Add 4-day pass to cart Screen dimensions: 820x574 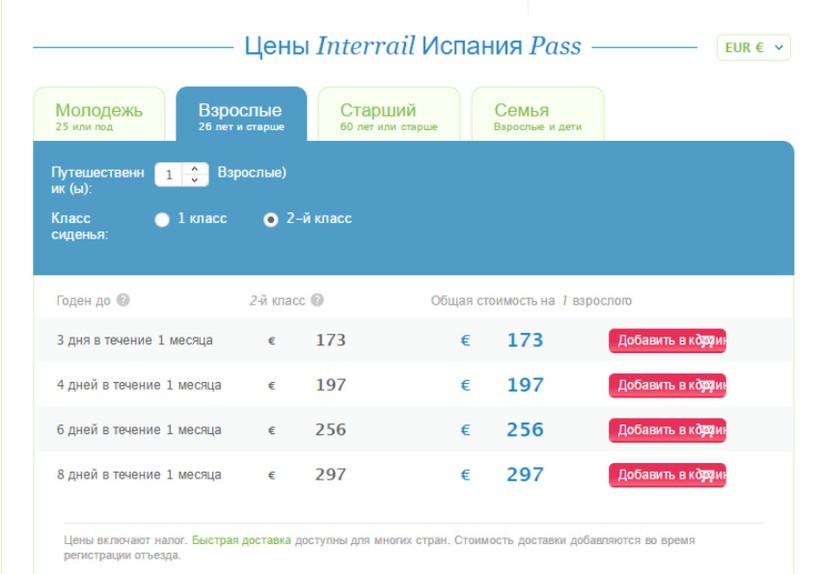point(667,386)
